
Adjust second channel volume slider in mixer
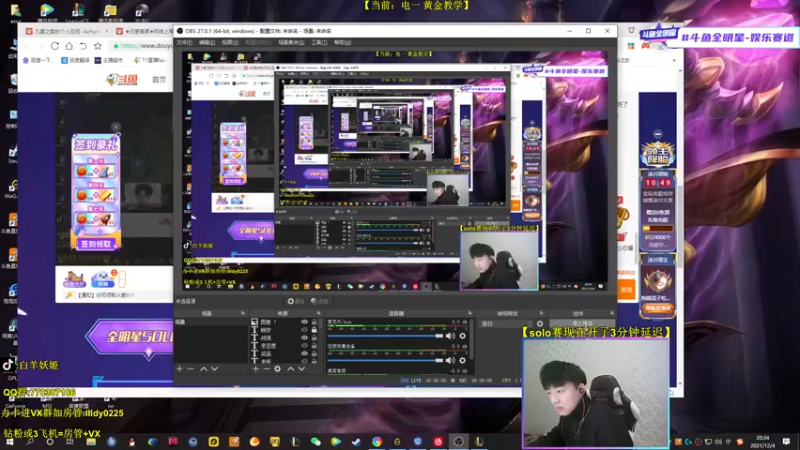(386, 360)
